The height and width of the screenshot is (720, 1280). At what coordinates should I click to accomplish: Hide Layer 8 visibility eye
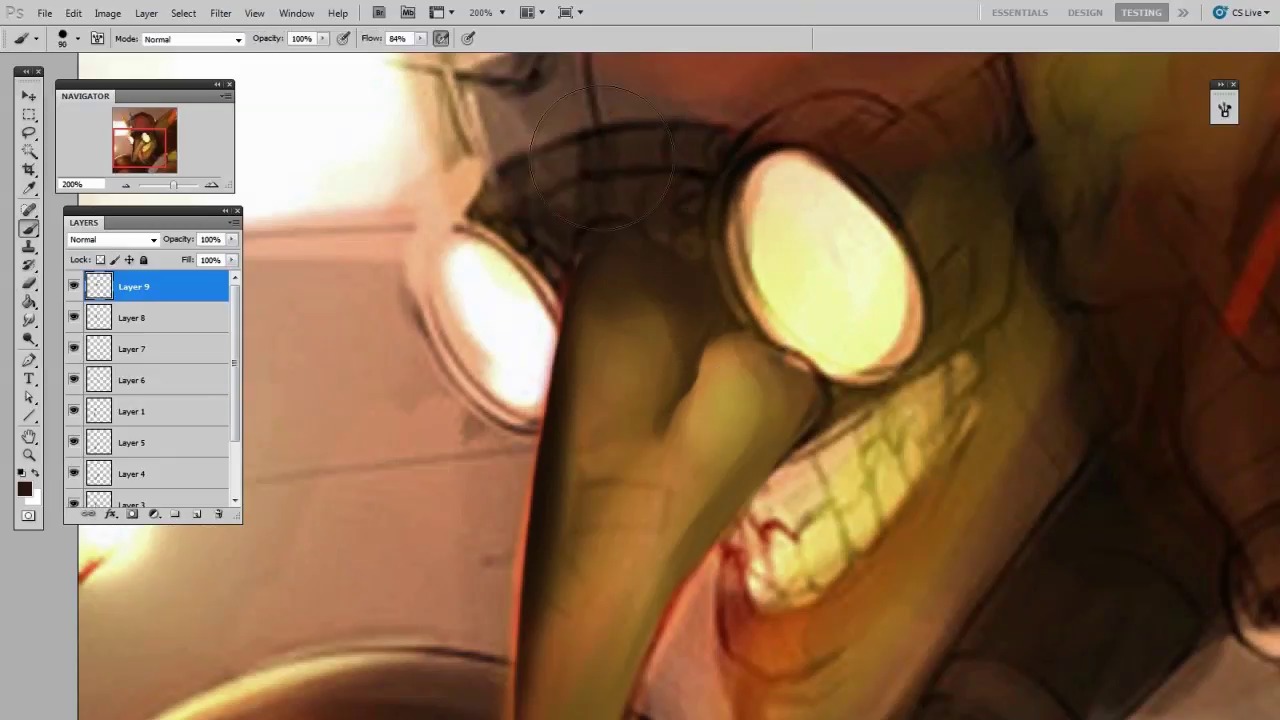74,317
